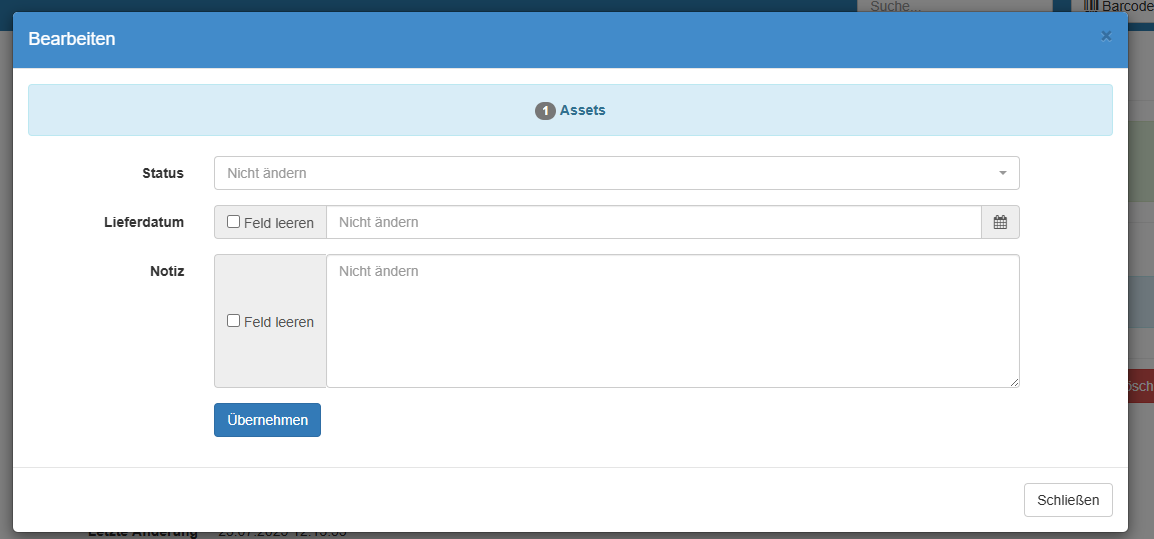Viewport: 1154px width, 539px height.
Task: Click the partially hidden red delete button
Action: (1140, 386)
